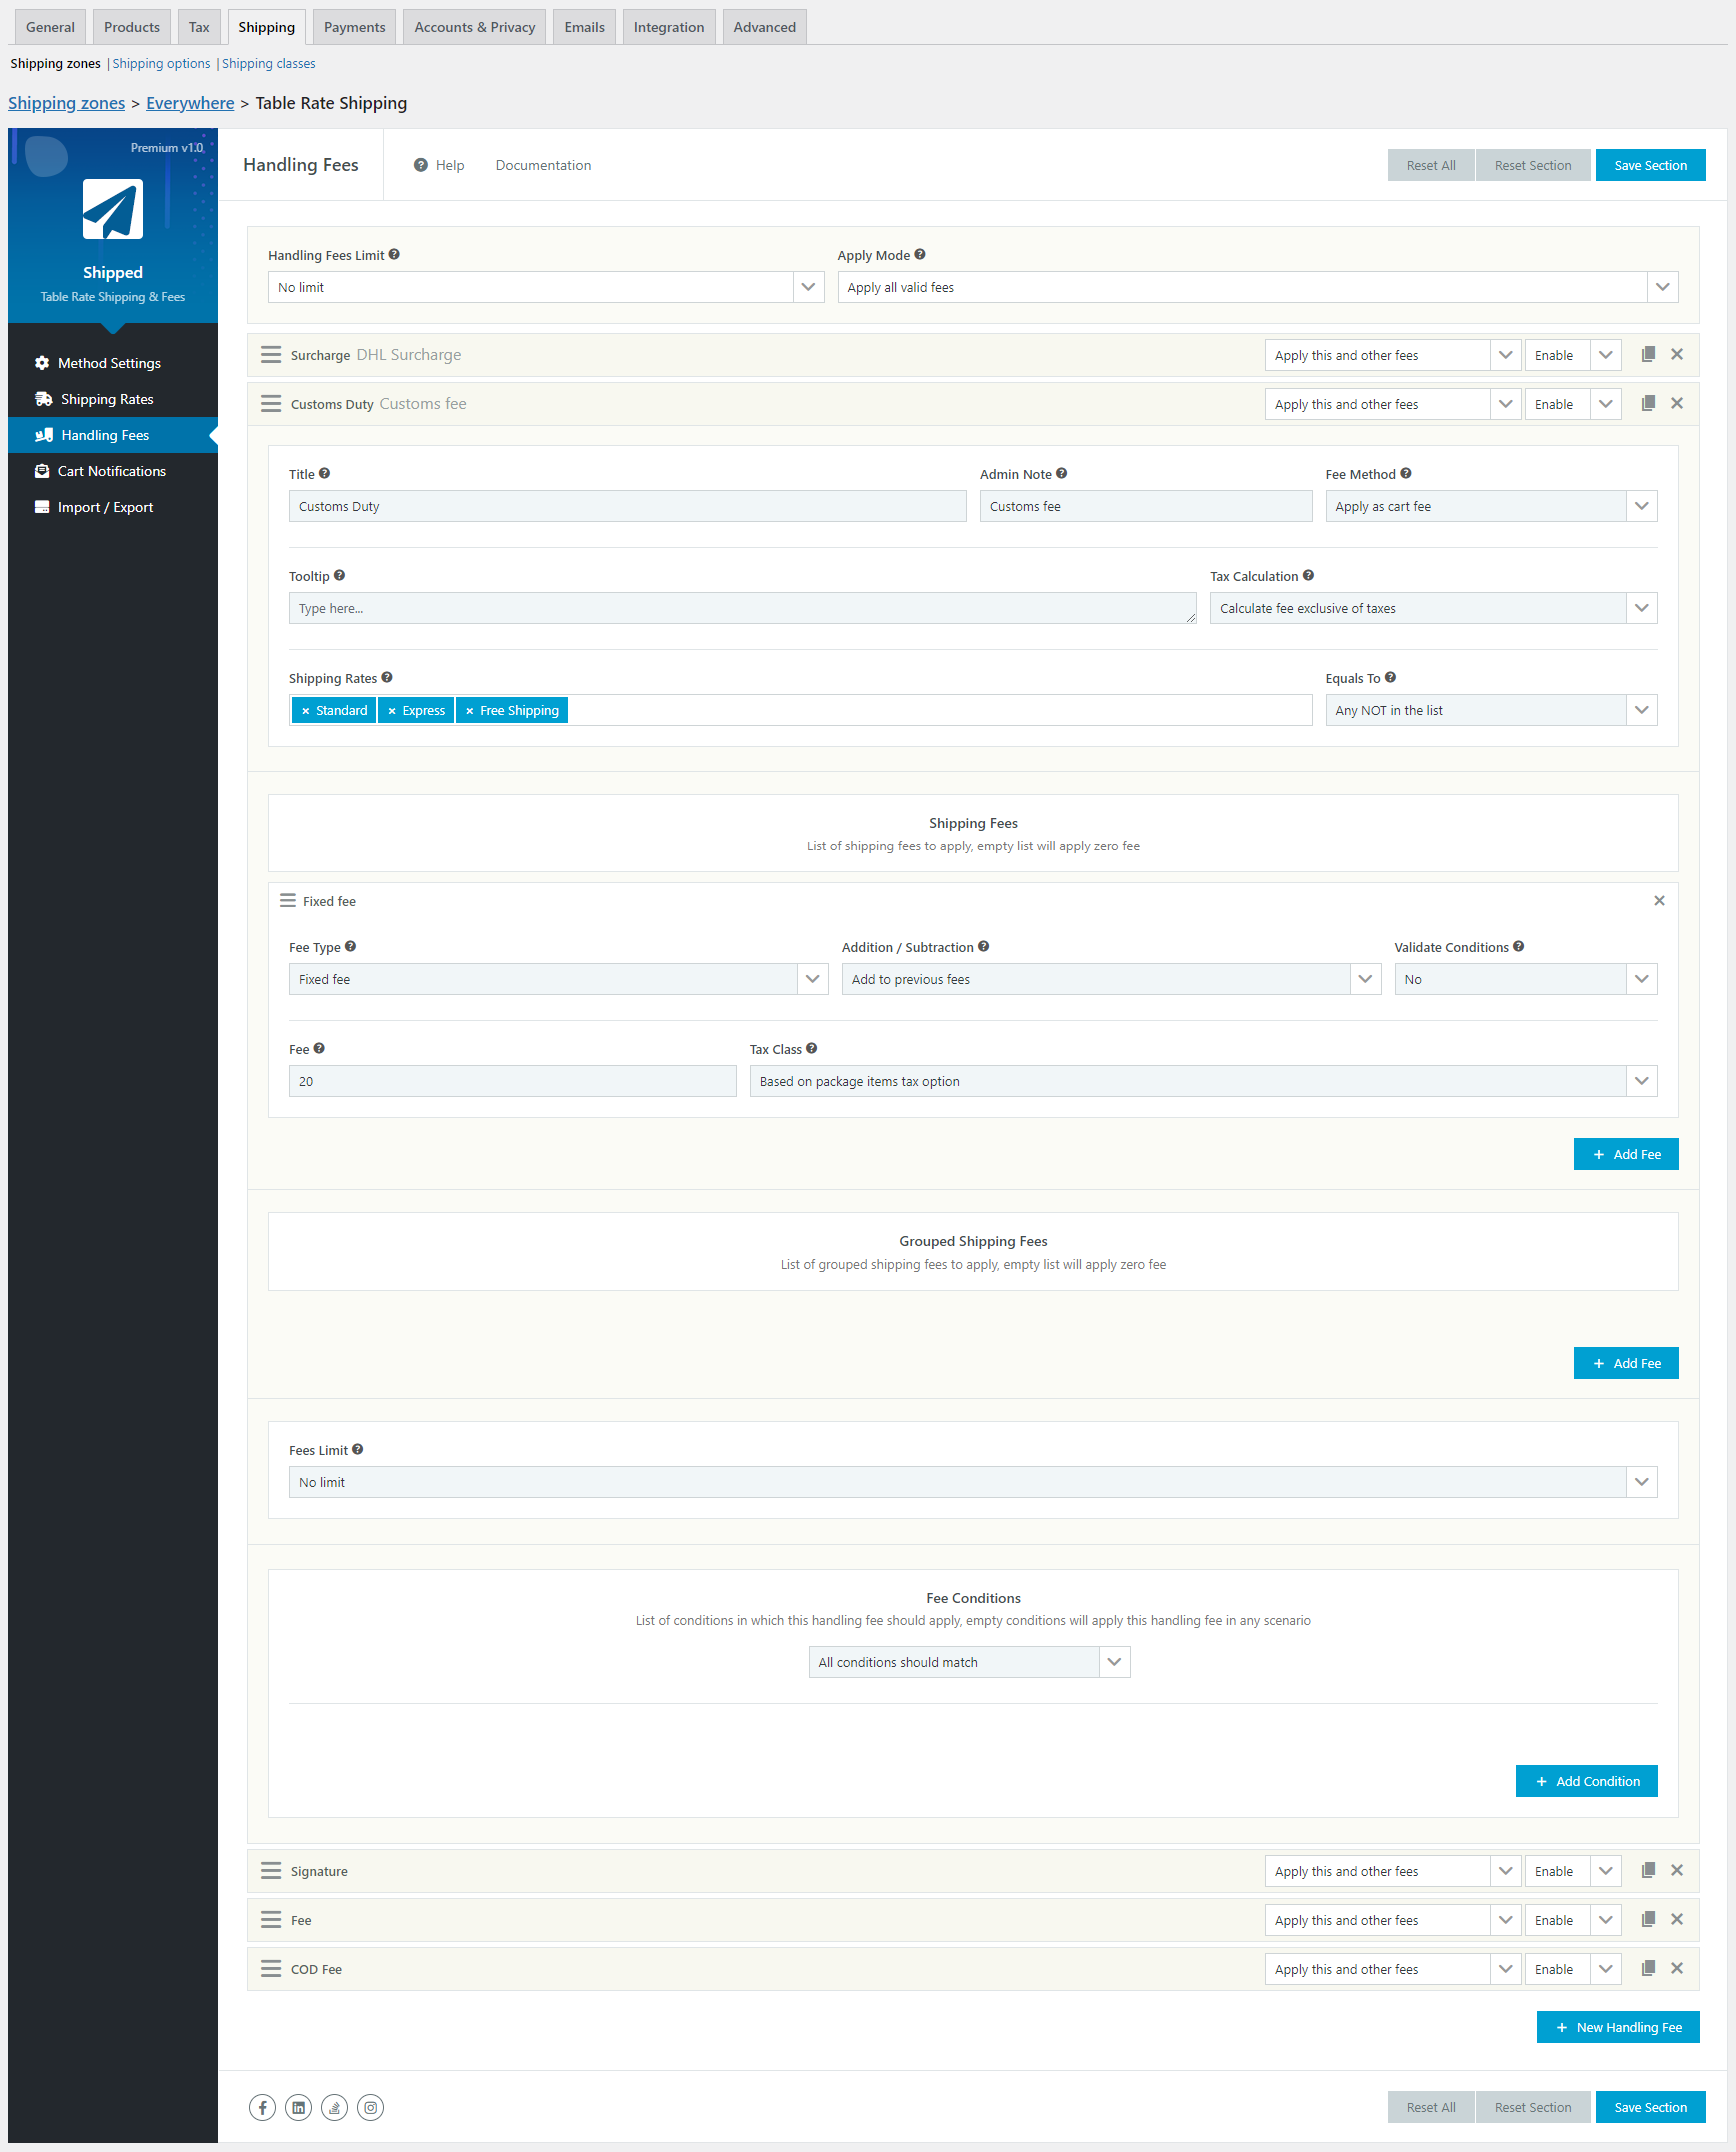The image size is (1736, 2152).
Task: Open the Tax Calculation dropdown
Action: click(1433, 608)
